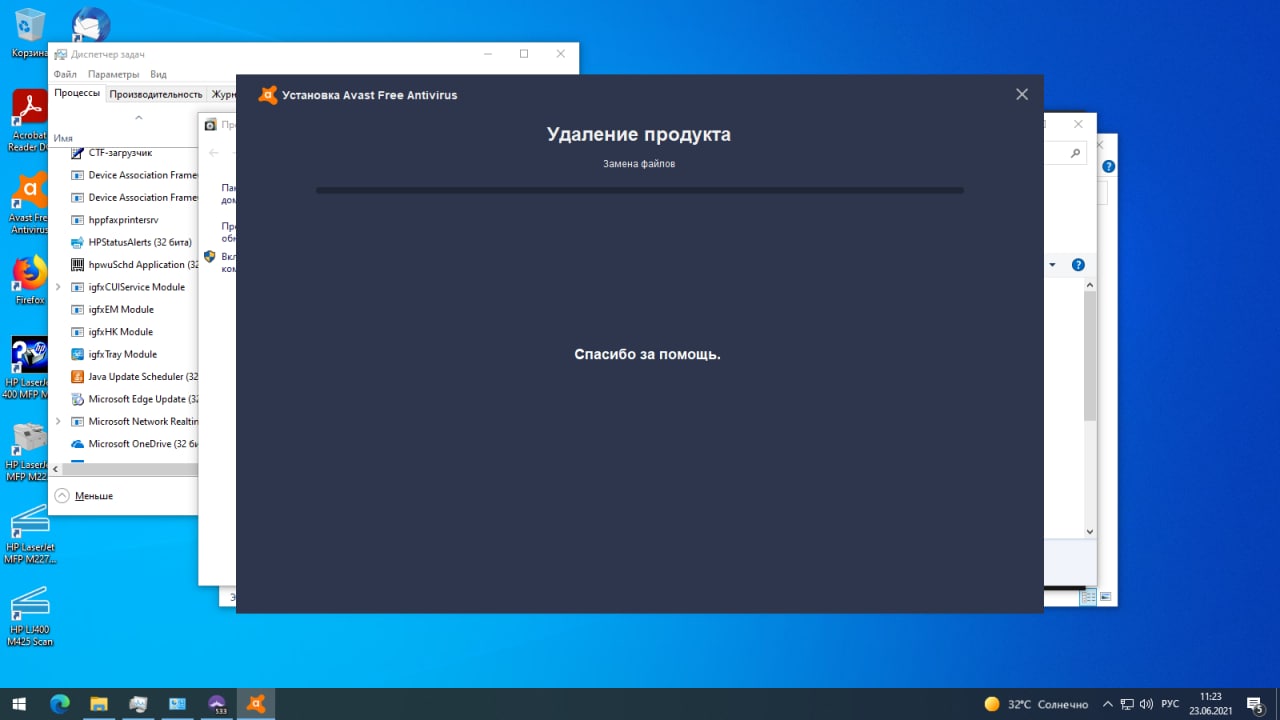Click the purple taskbar icon with 533 badge

click(x=217, y=704)
